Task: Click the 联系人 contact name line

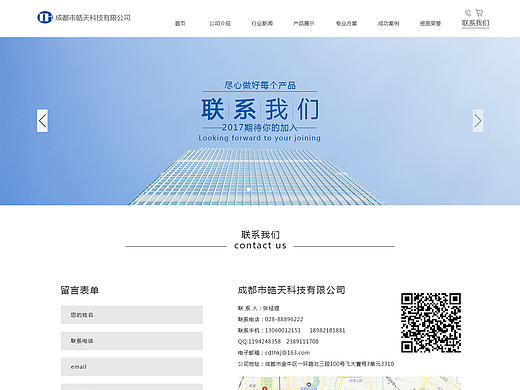Action: [x=259, y=308]
